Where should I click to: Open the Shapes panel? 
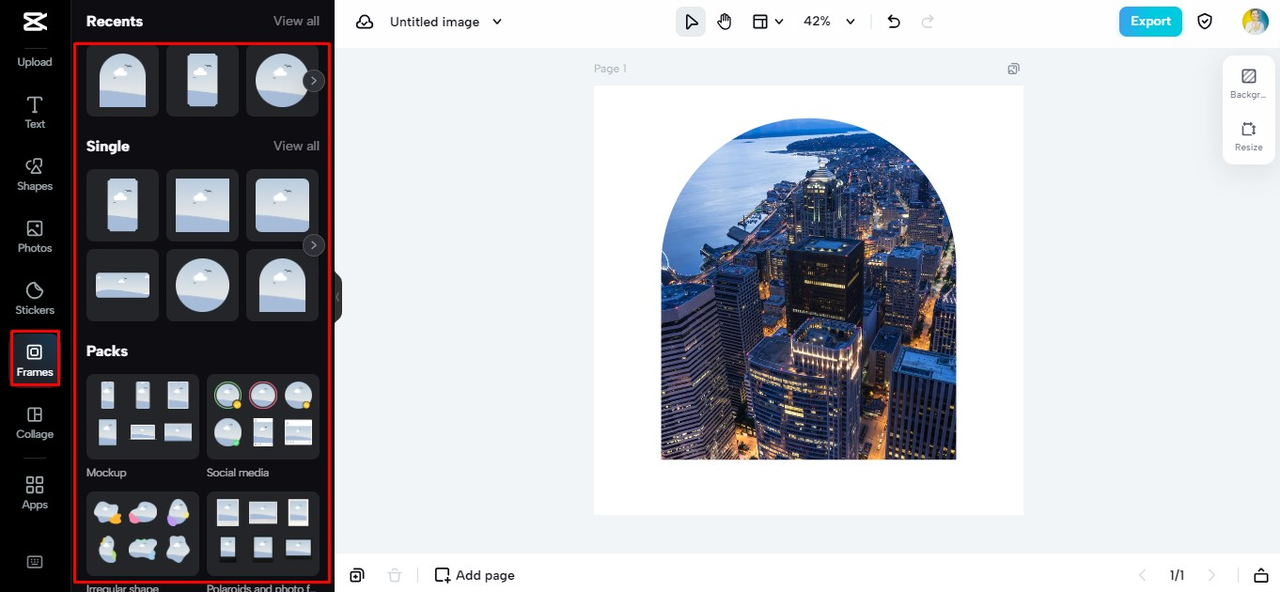tap(34, 174)
